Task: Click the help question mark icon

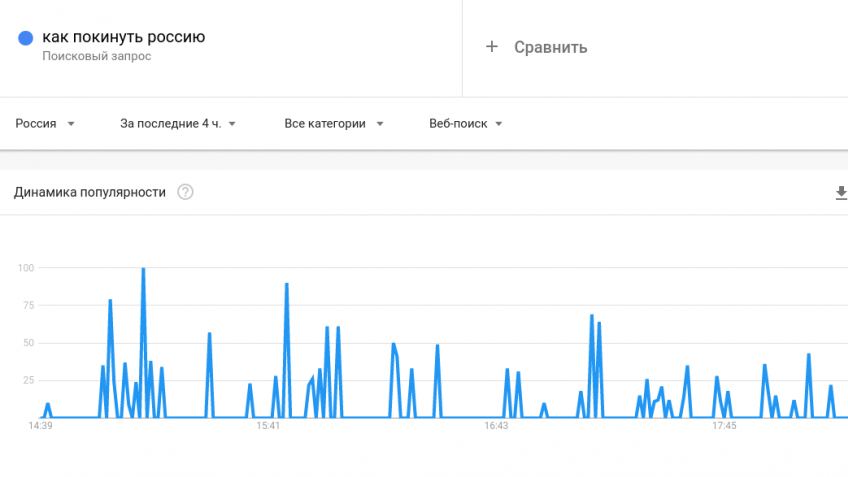Action: (185, 192)
